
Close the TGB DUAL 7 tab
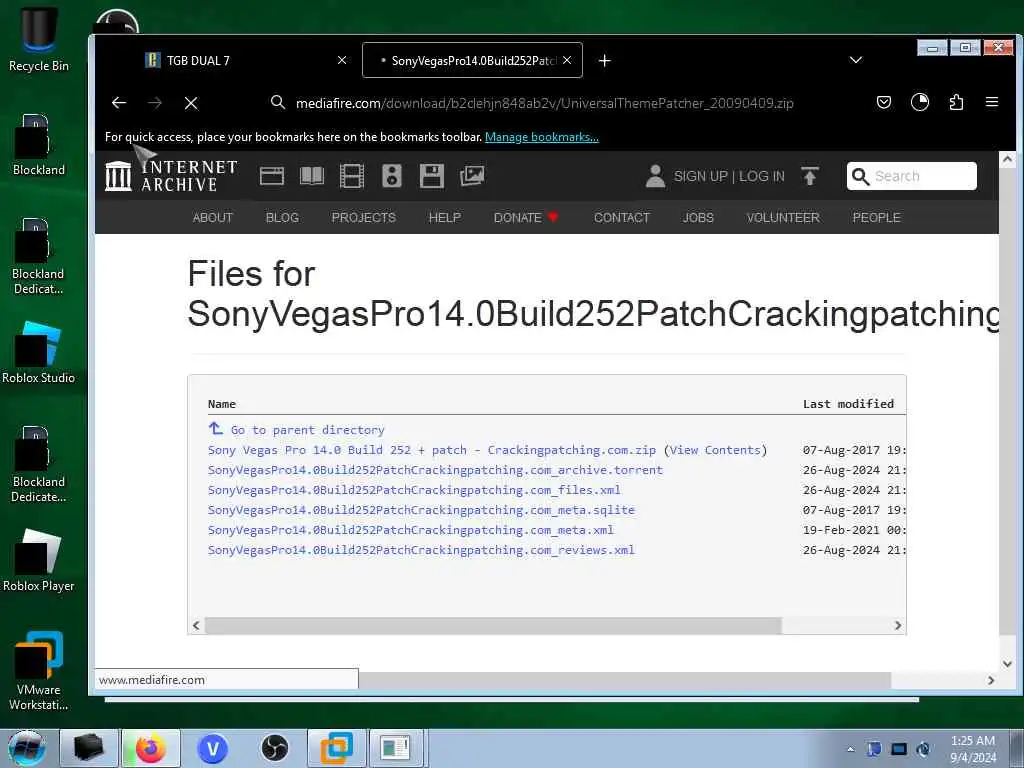point(342,60)
